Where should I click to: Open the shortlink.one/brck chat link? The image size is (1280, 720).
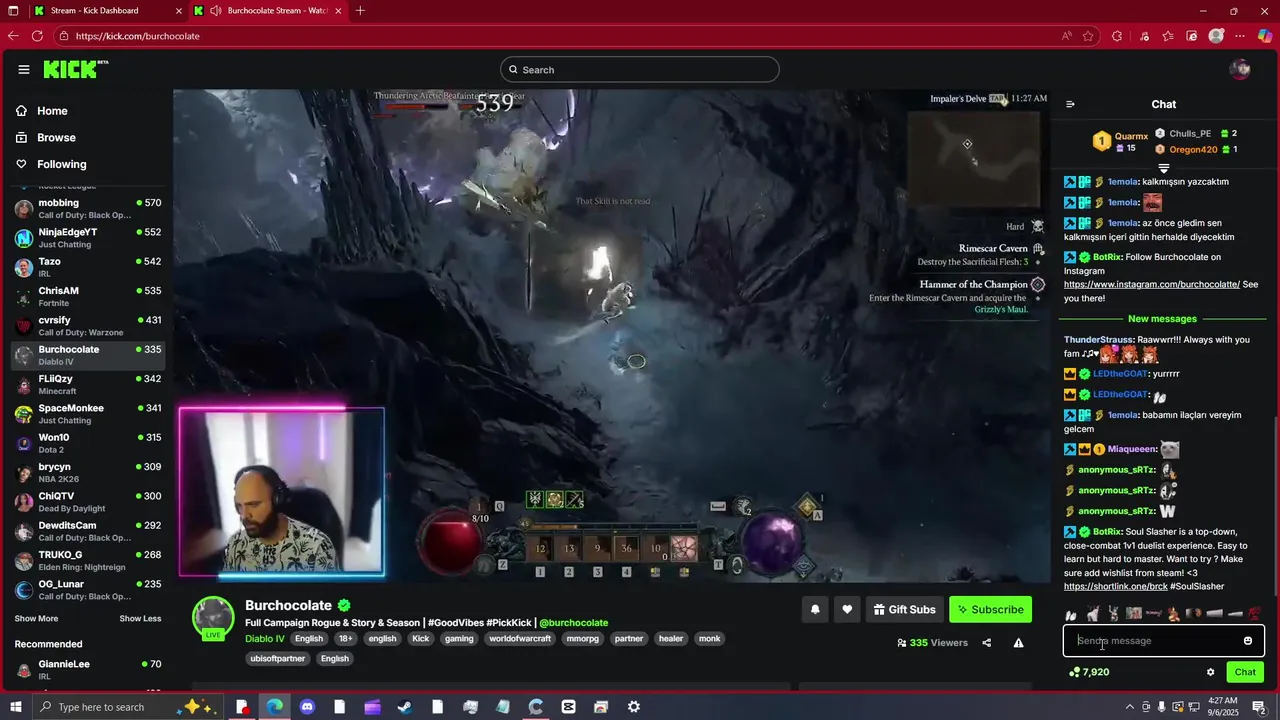tap(1115, 587)
